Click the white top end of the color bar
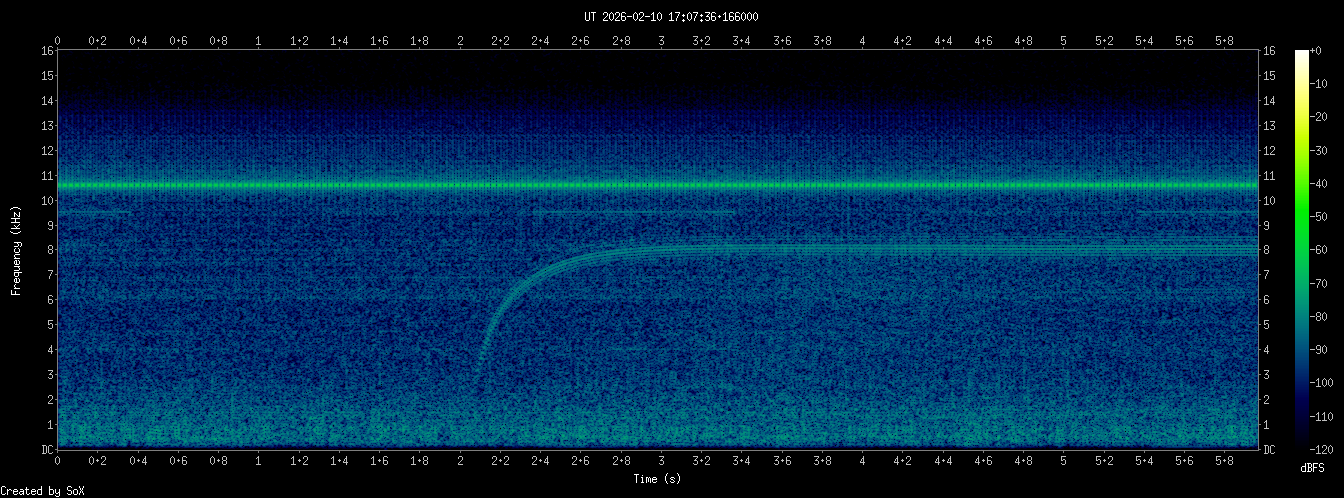 tap(1301, 54)
